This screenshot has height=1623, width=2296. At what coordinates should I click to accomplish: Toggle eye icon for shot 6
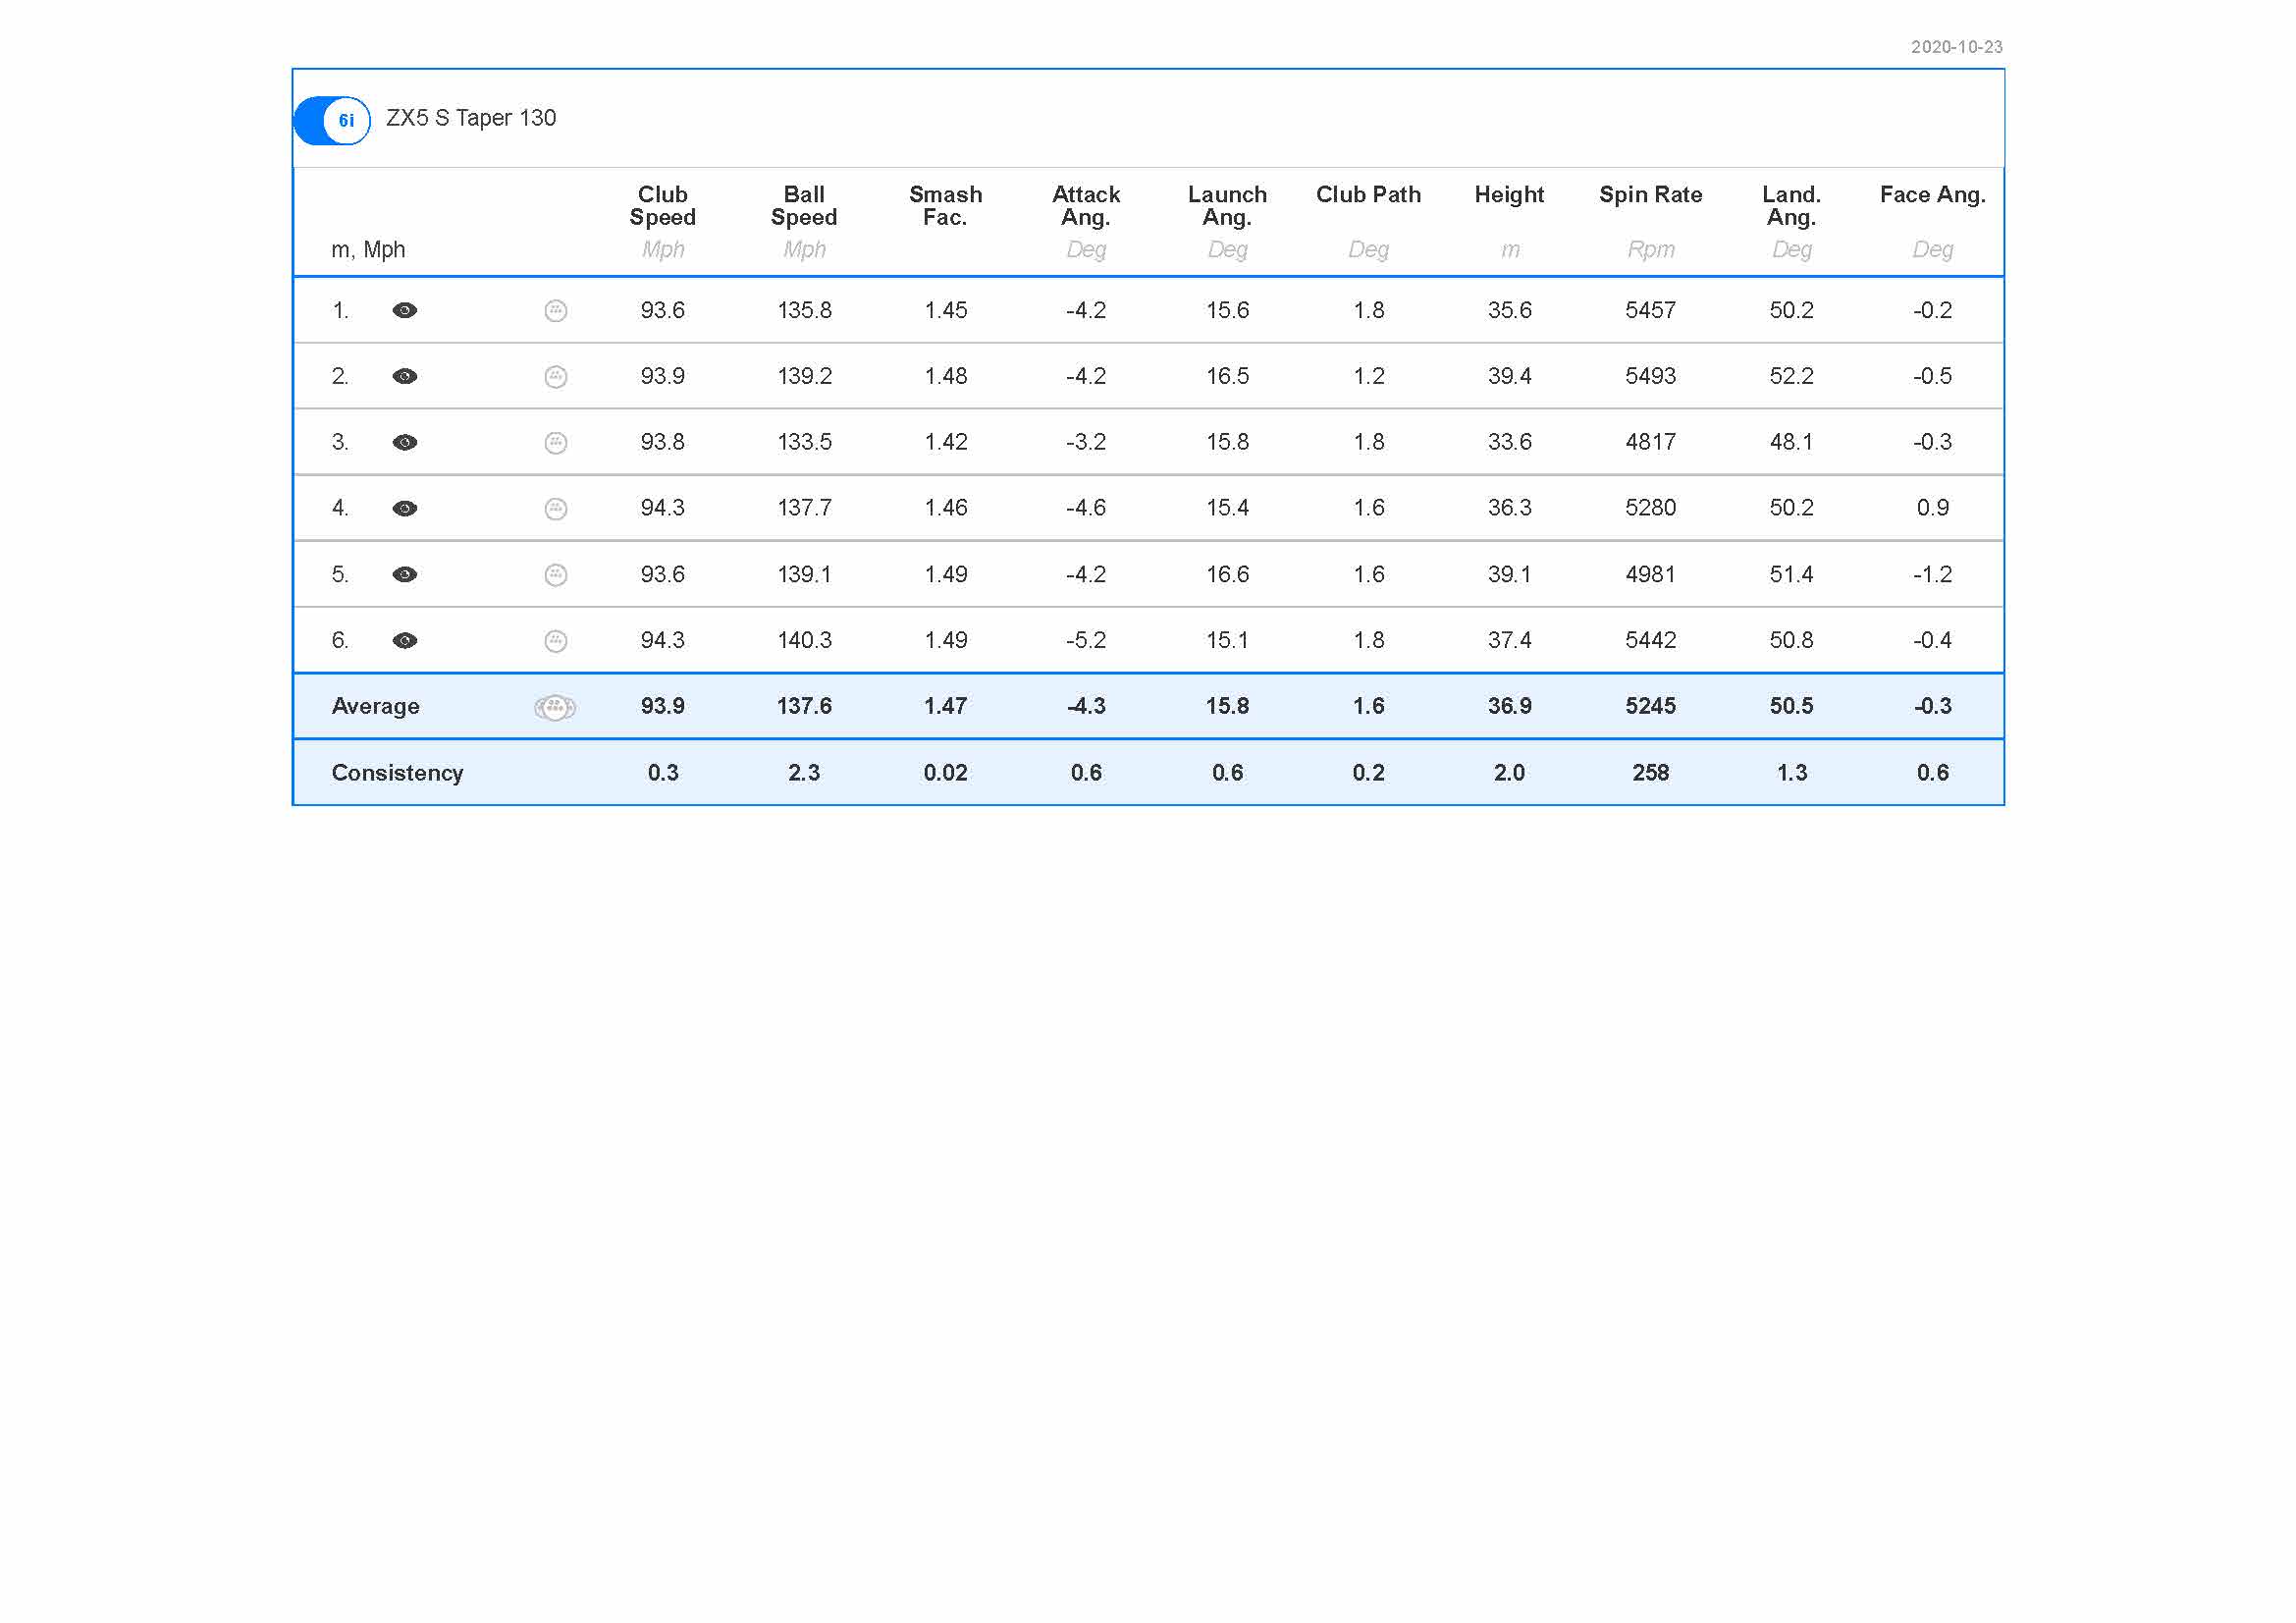click(x=405, y=641)
